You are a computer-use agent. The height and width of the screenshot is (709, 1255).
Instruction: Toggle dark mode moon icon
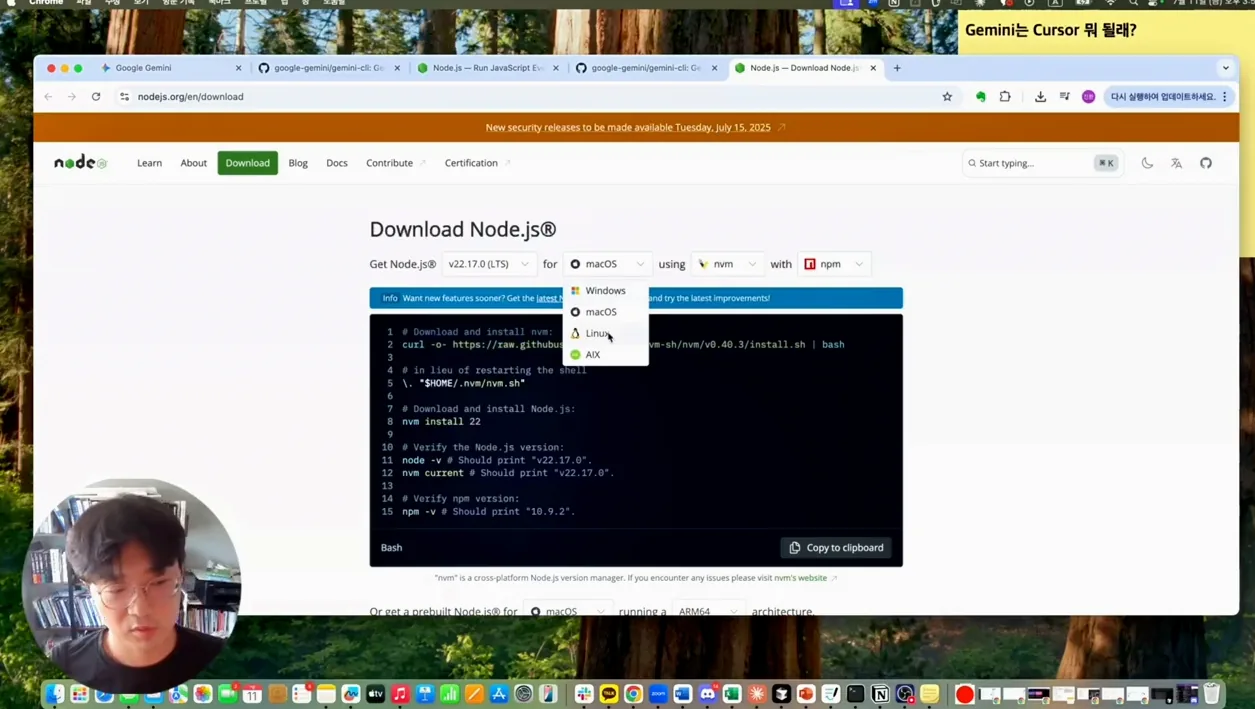[x=1147, y=163]
